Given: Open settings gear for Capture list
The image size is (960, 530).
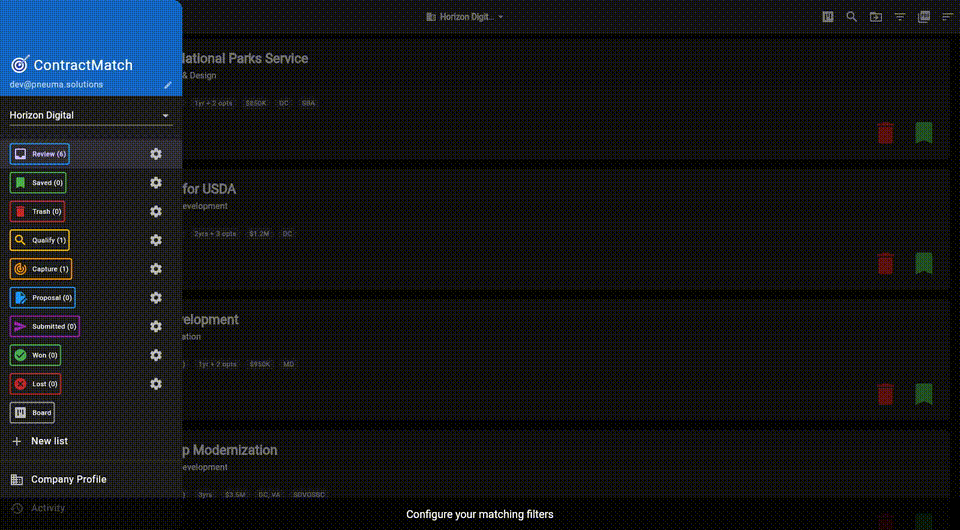Looking at the screenshot, I should (156, 269).
